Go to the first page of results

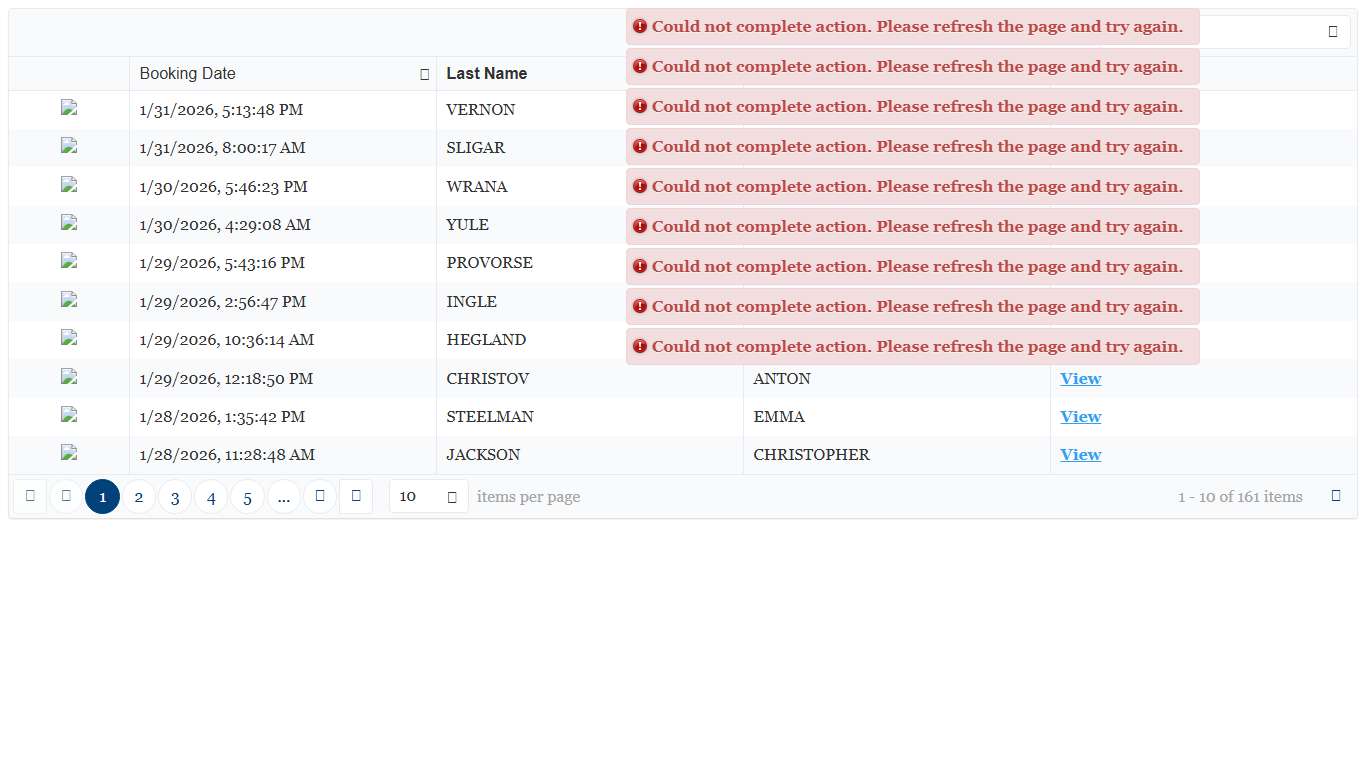pos(30,496)
